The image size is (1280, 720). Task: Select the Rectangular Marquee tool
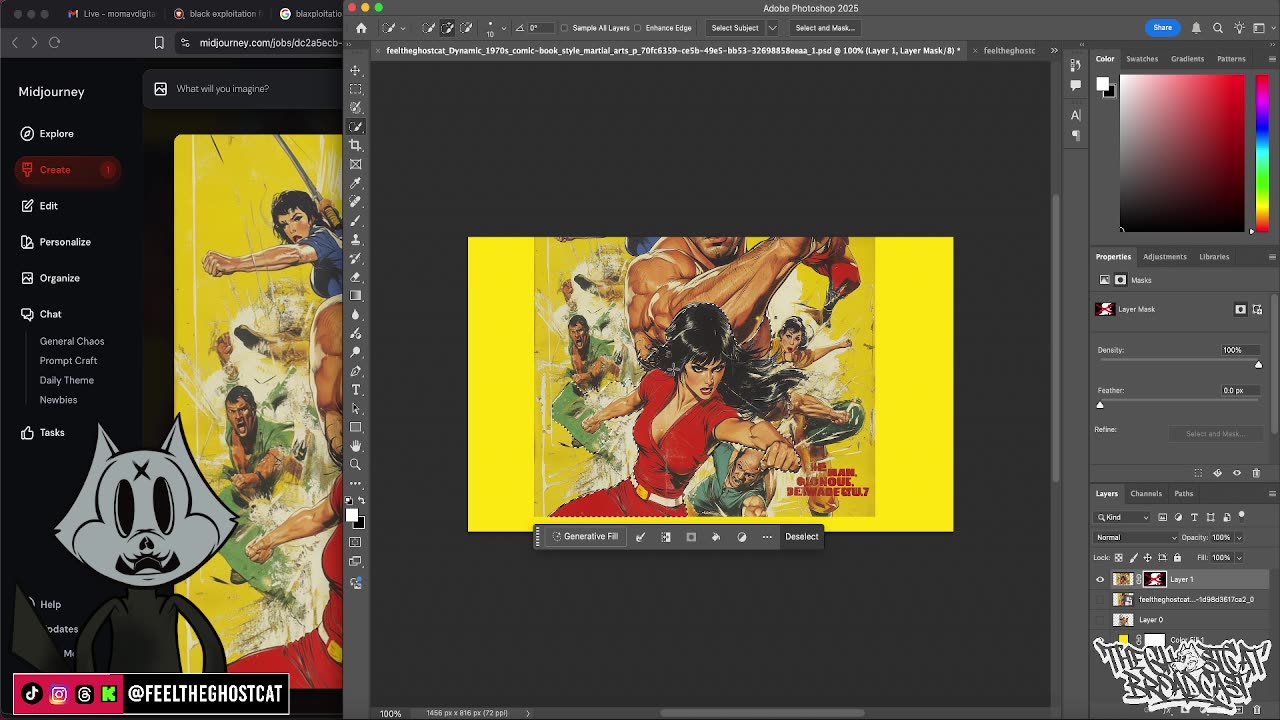click(x=355, y=89)
